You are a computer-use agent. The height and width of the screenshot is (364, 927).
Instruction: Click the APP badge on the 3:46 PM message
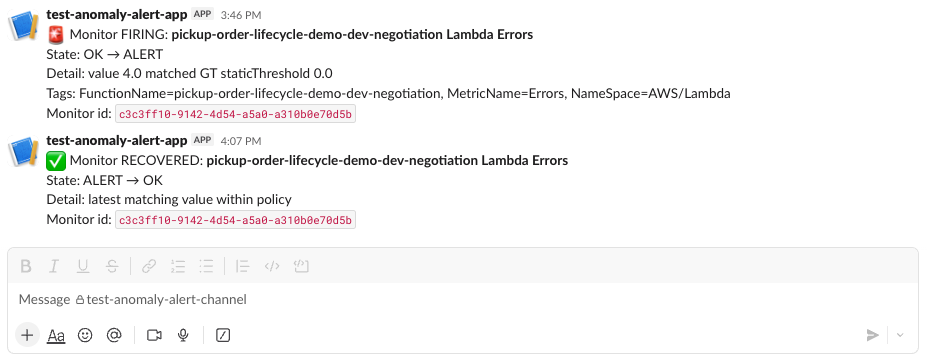(203, 14)
